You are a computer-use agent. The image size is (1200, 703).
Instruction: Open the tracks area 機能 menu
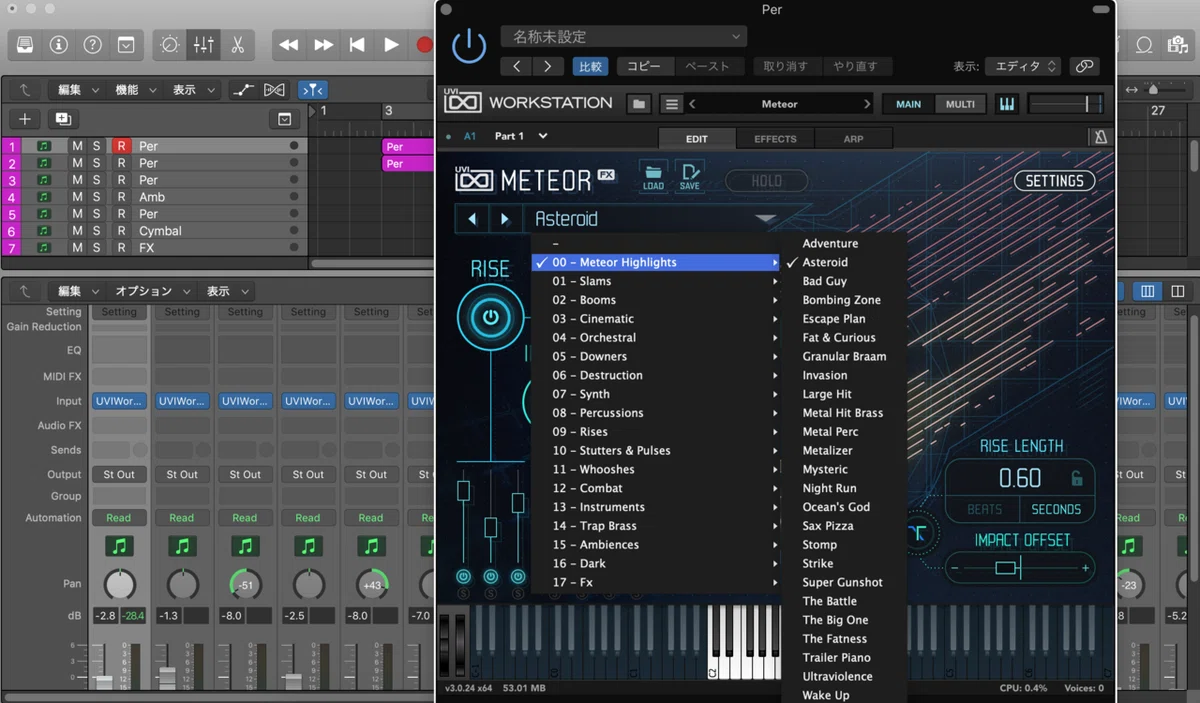pyautogui.click(x=133, y=90)
